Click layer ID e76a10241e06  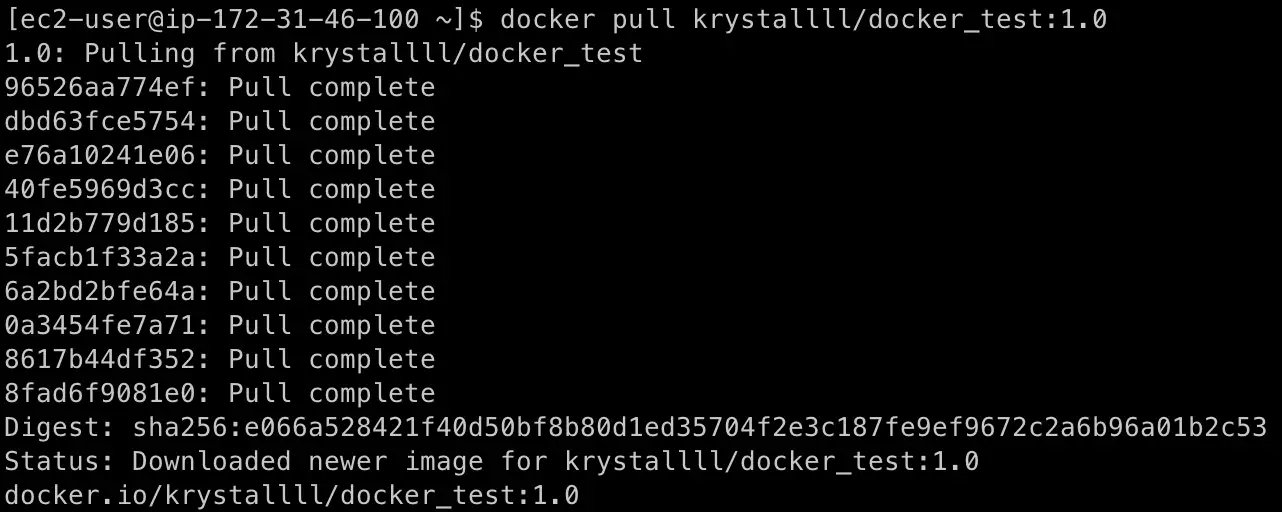(x=100, y=155)
